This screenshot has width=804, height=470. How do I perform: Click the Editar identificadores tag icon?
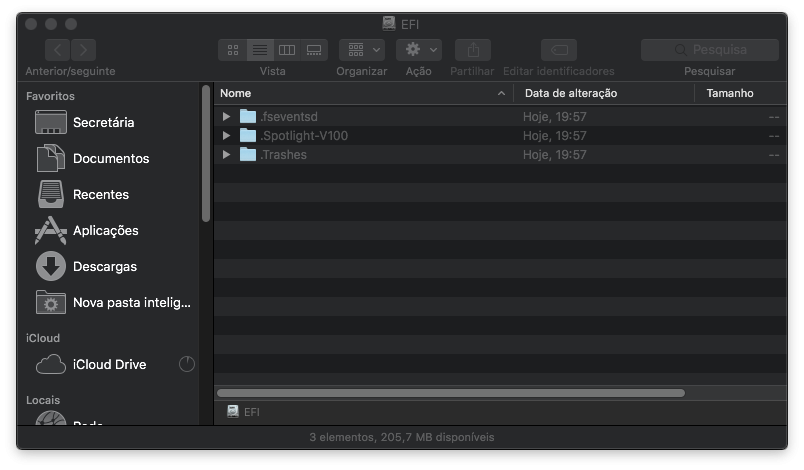point(559,50)
